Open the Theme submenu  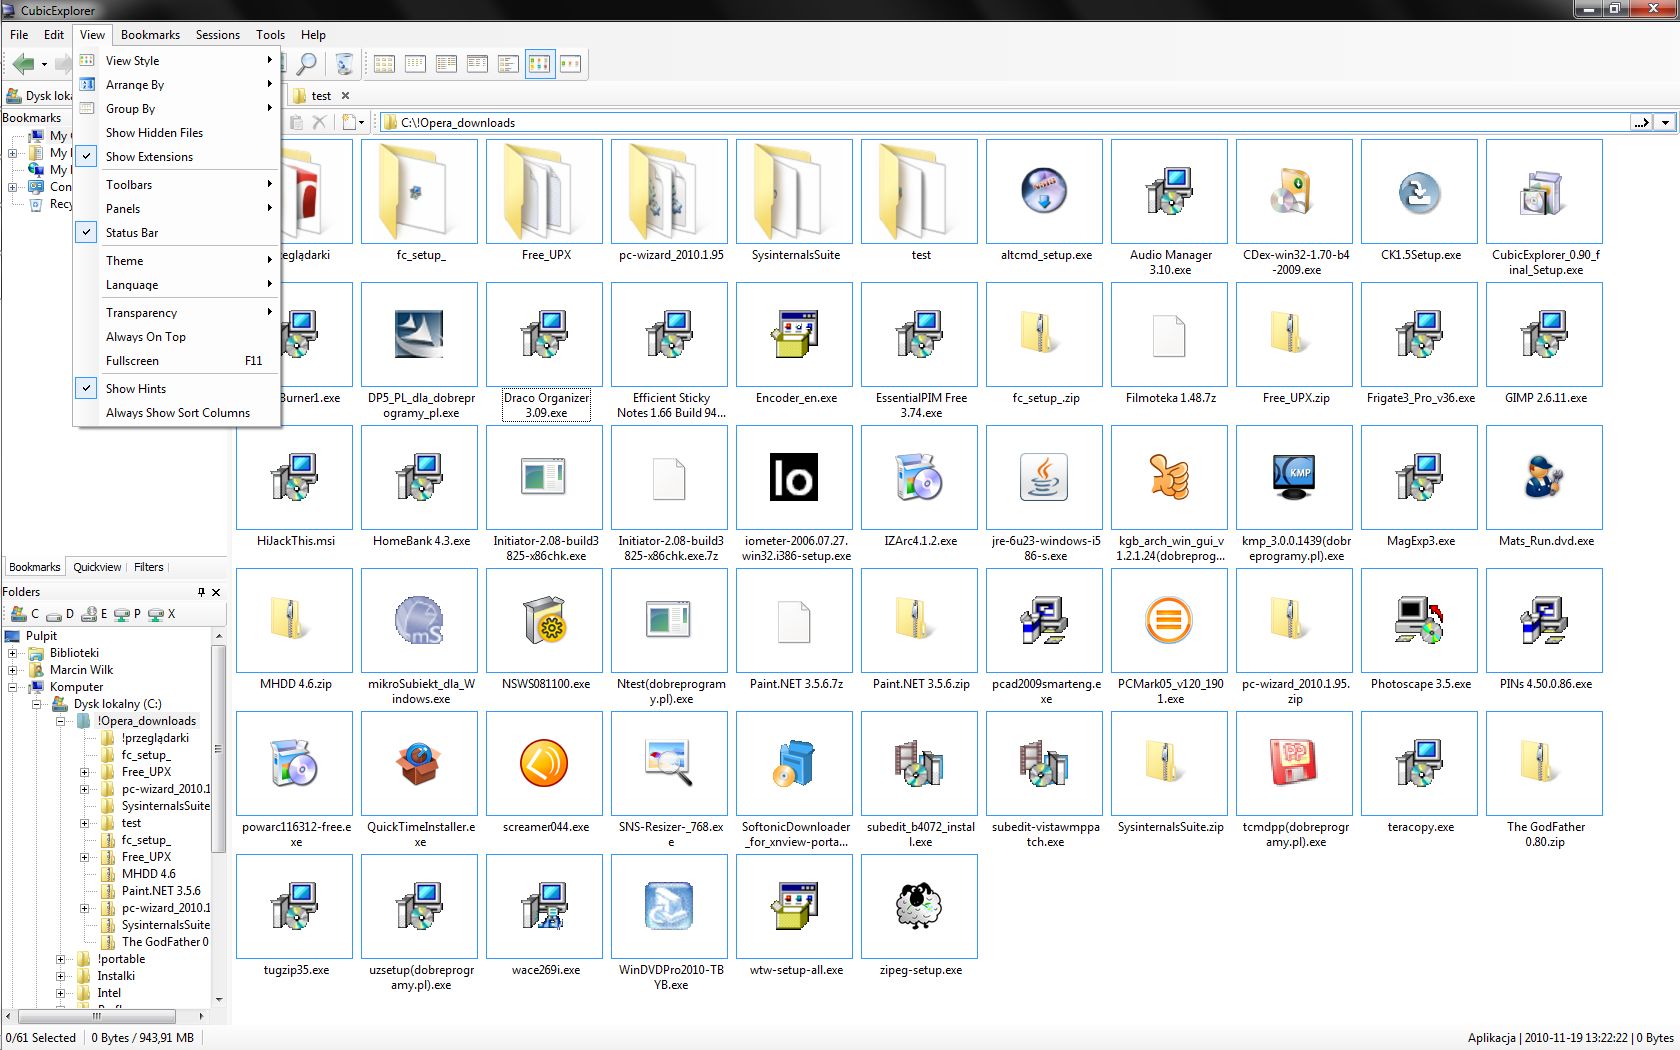click(x=176, y=261)
